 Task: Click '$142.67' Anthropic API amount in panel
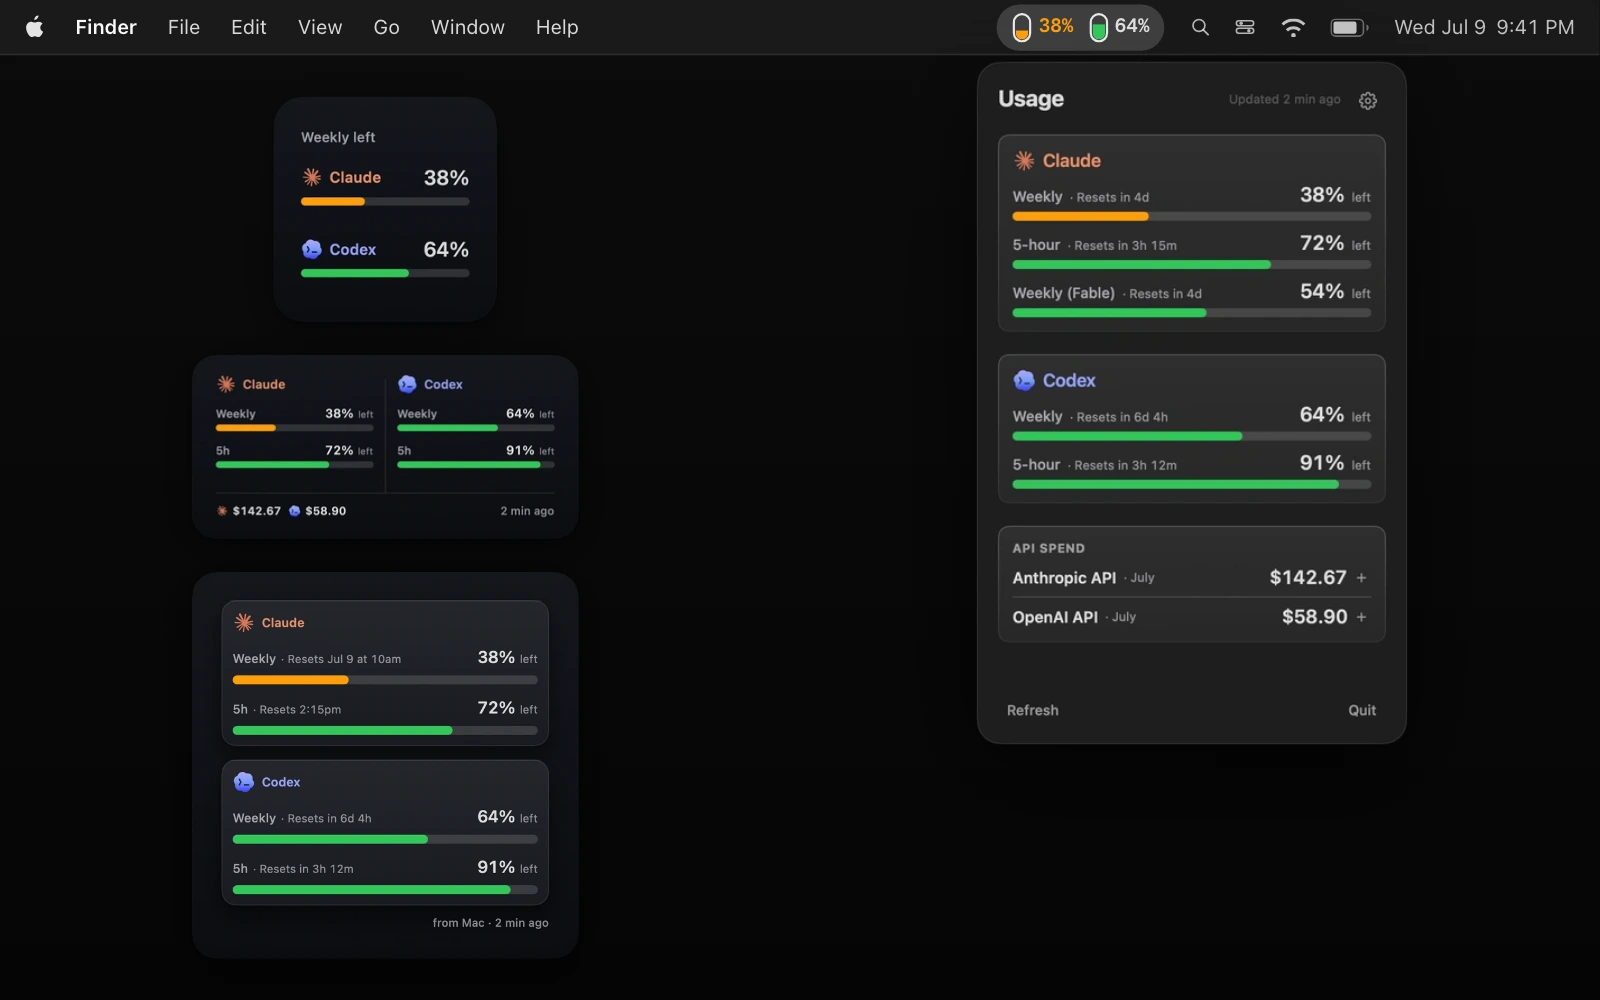(1308, 577)
